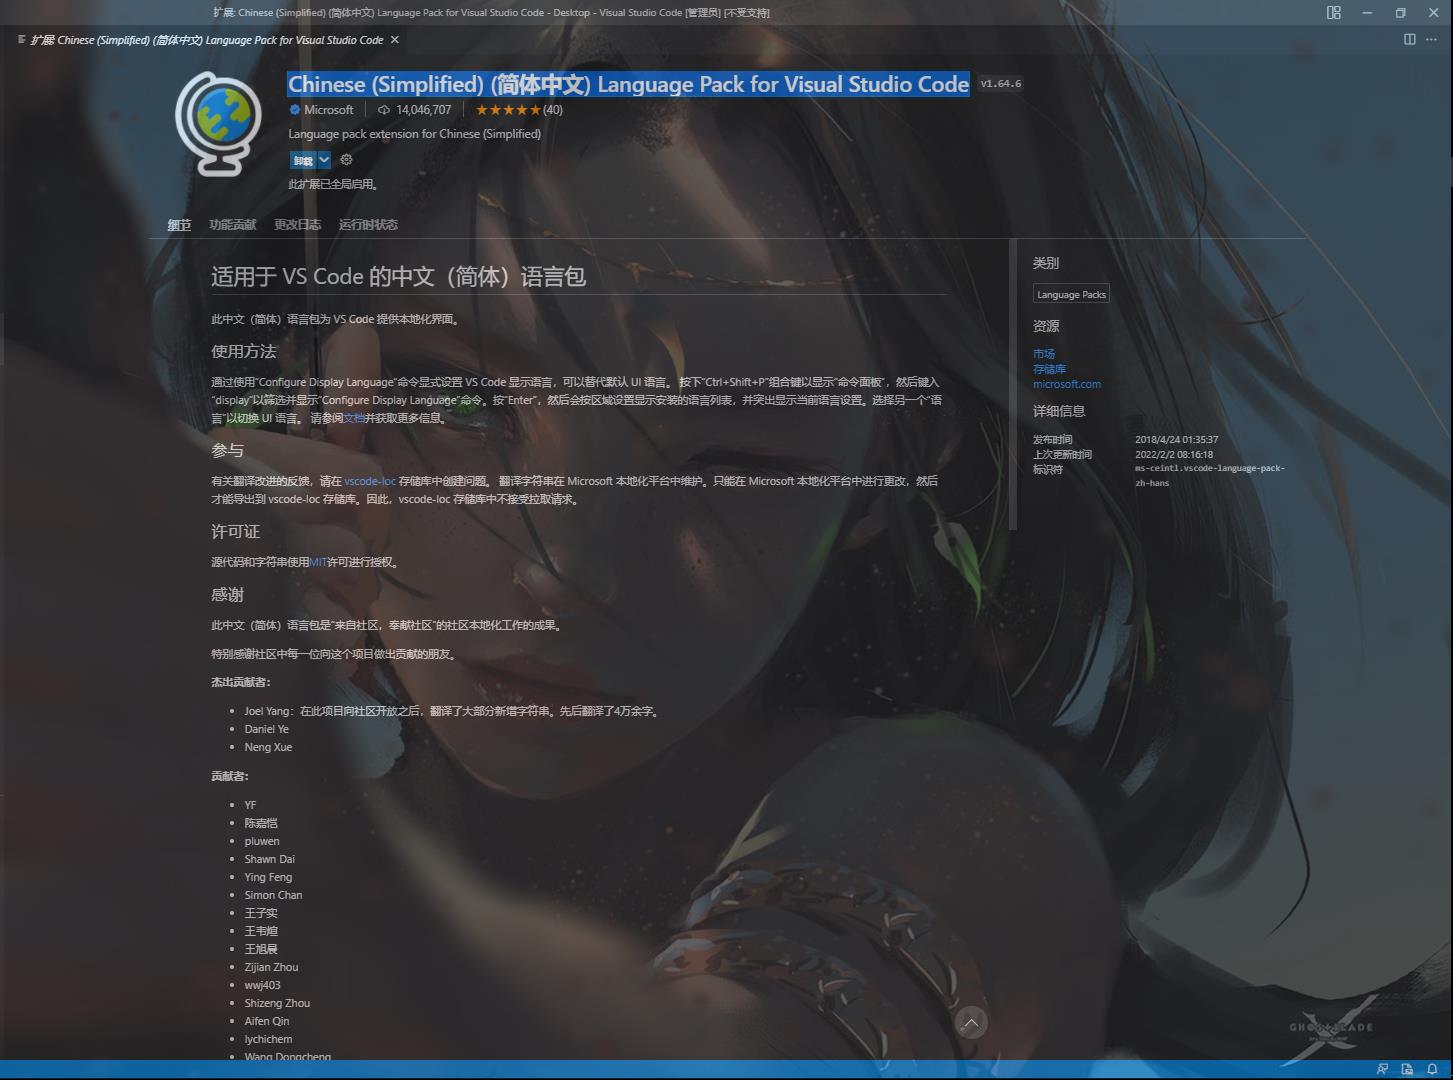Click the published date 2018/4/24 01:35:37
This screenshot has width=1453, height=1080.
(1176, 440)
